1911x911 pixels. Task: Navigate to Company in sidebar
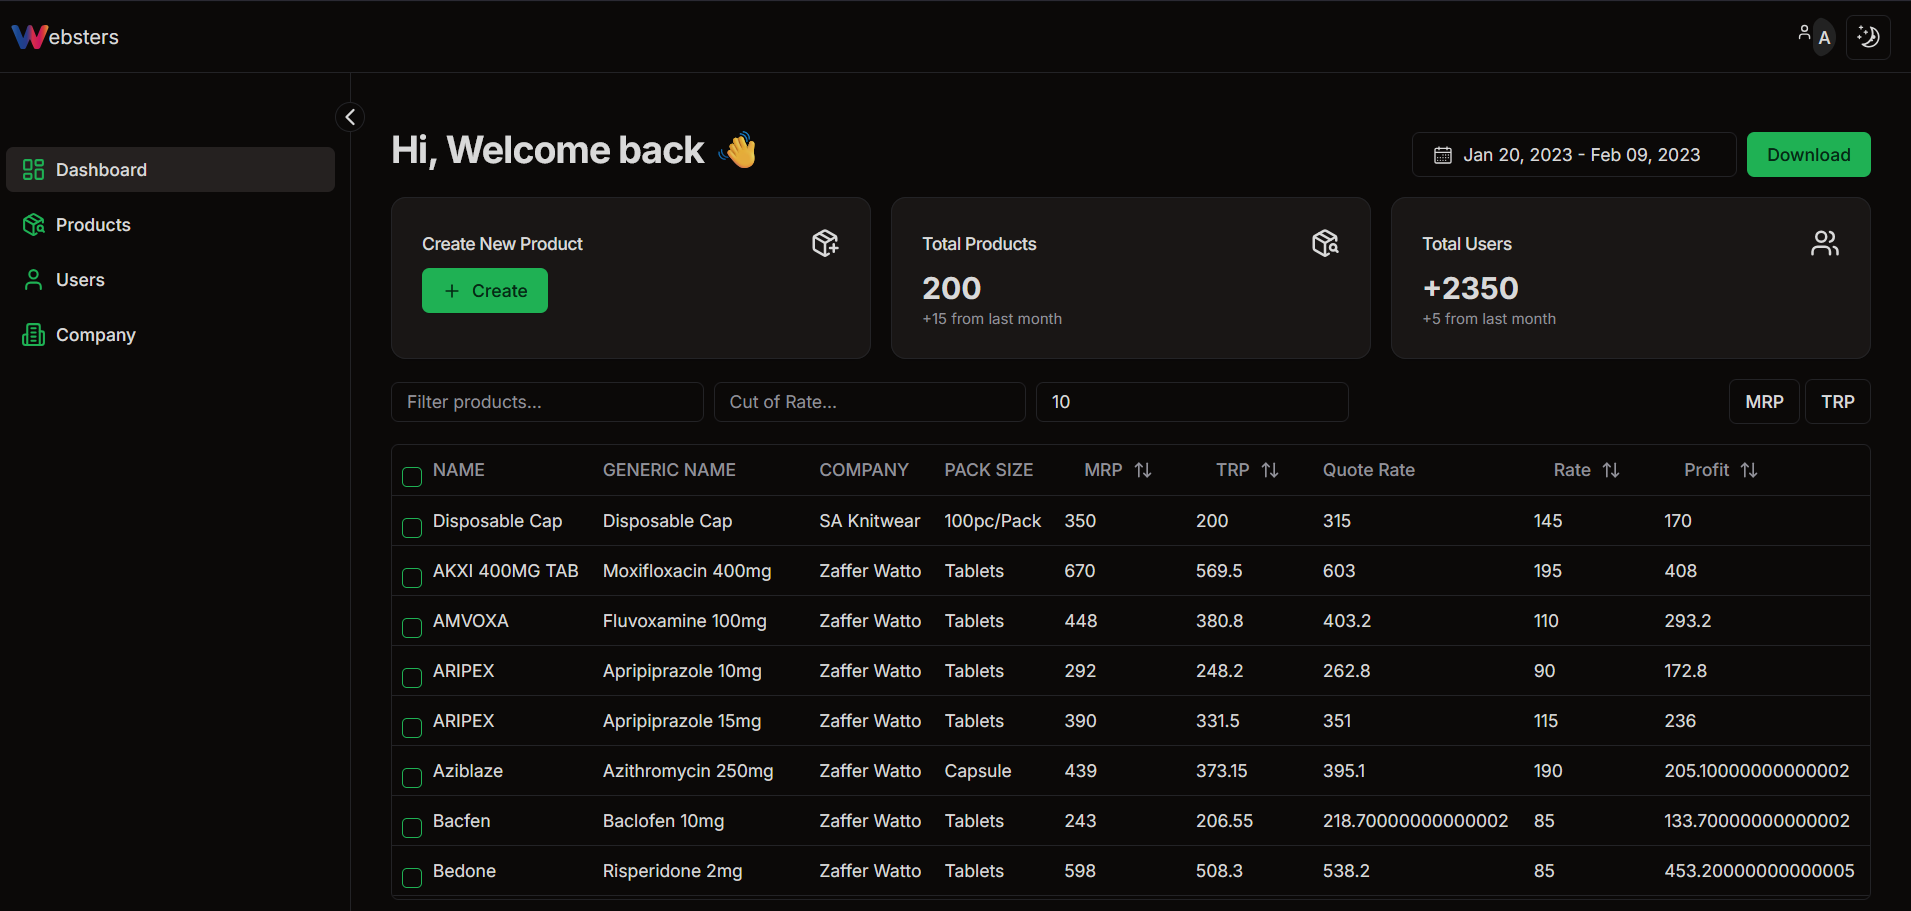point(95,335)
